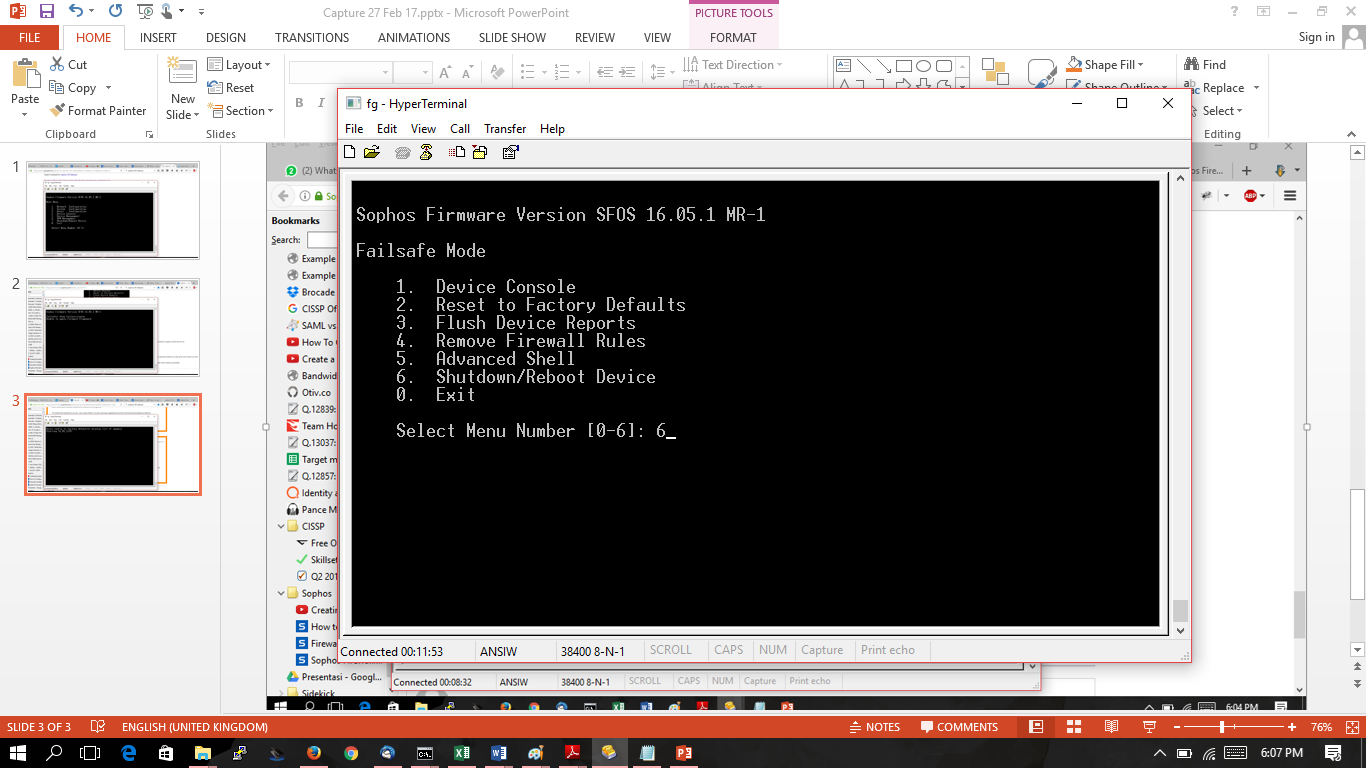The image size is (1366, 768).
Task: Select the Text Box shape in gallery
Action: point(843,66)
